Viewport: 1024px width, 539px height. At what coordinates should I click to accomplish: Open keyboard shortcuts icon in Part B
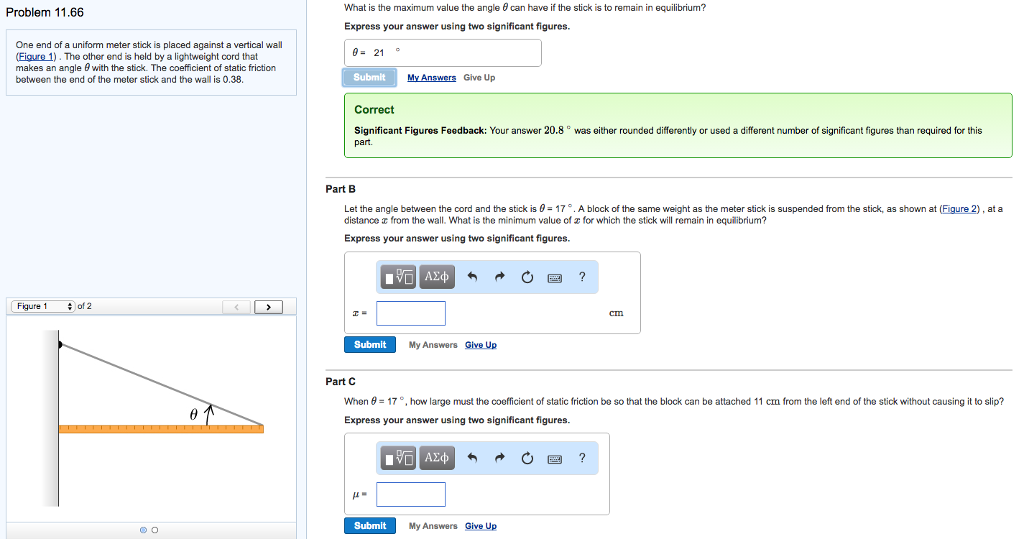pos(554,278)
